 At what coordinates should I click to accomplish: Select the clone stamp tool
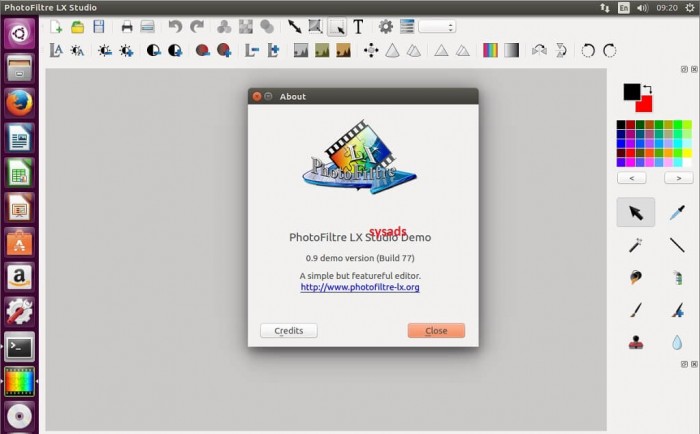click(x=636, y=342)
